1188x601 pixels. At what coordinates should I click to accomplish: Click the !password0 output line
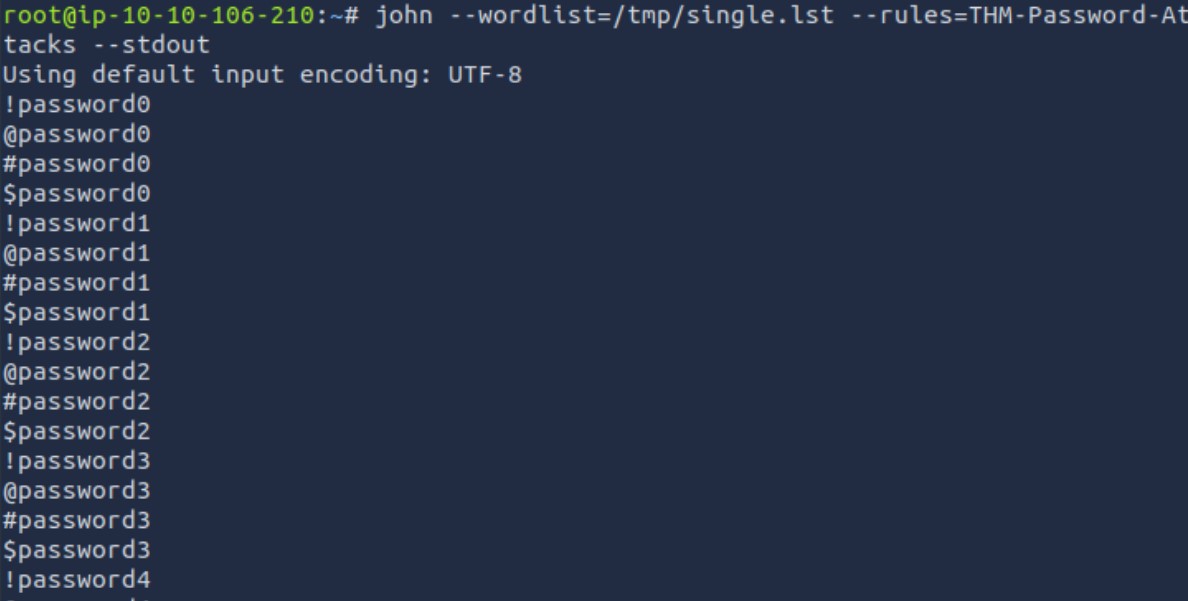coord(77,105)
